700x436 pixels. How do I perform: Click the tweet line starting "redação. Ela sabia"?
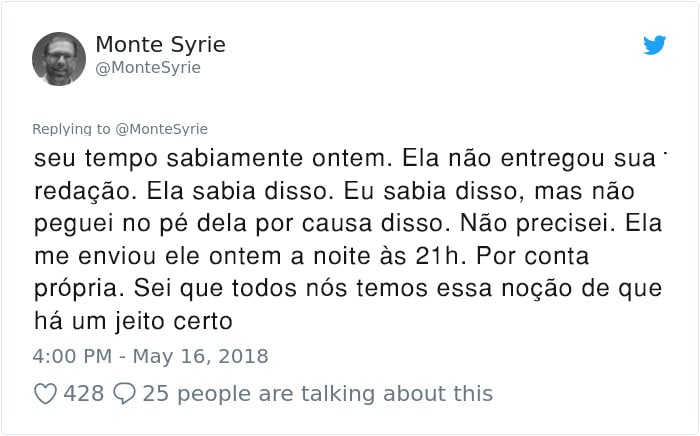(334, 192)
